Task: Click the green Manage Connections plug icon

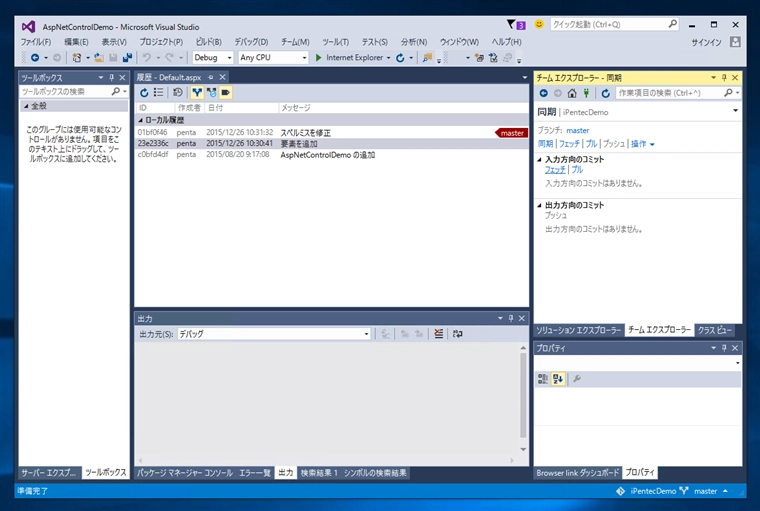Action: point(586,93)
